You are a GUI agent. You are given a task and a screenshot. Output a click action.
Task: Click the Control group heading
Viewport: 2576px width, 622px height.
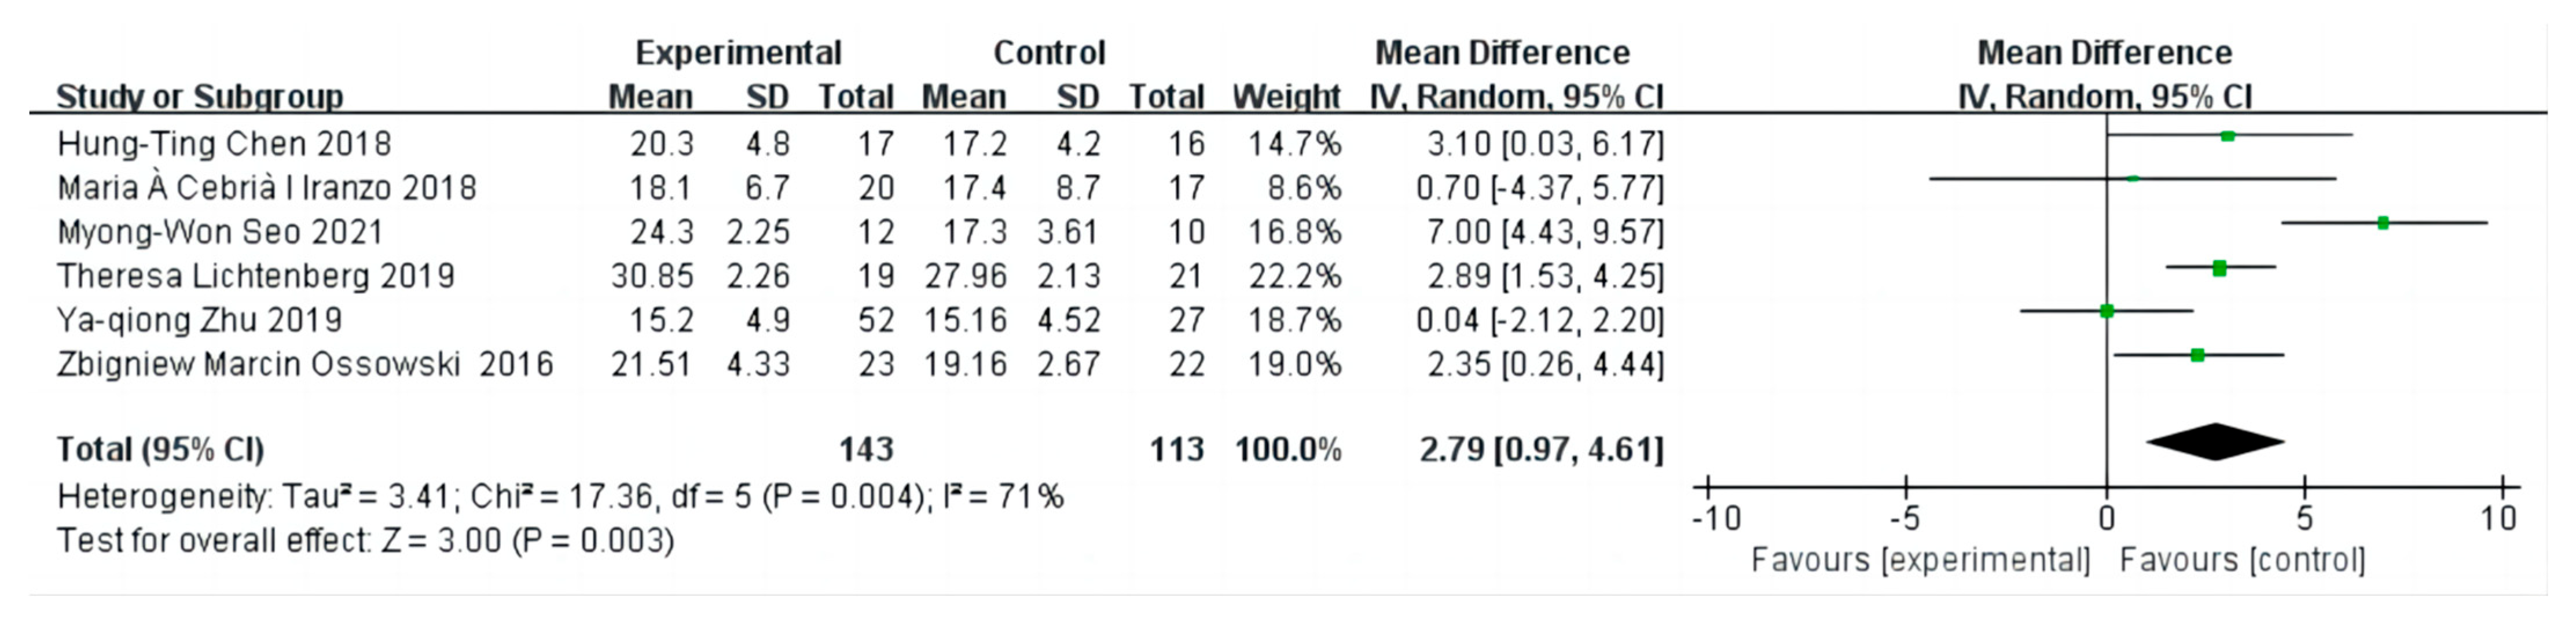pyautogui.click(x=1049, y=53)
